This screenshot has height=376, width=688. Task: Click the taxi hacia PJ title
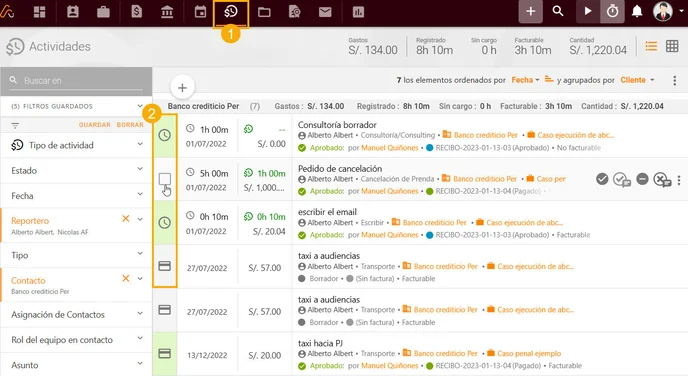(x=320, y=343)
